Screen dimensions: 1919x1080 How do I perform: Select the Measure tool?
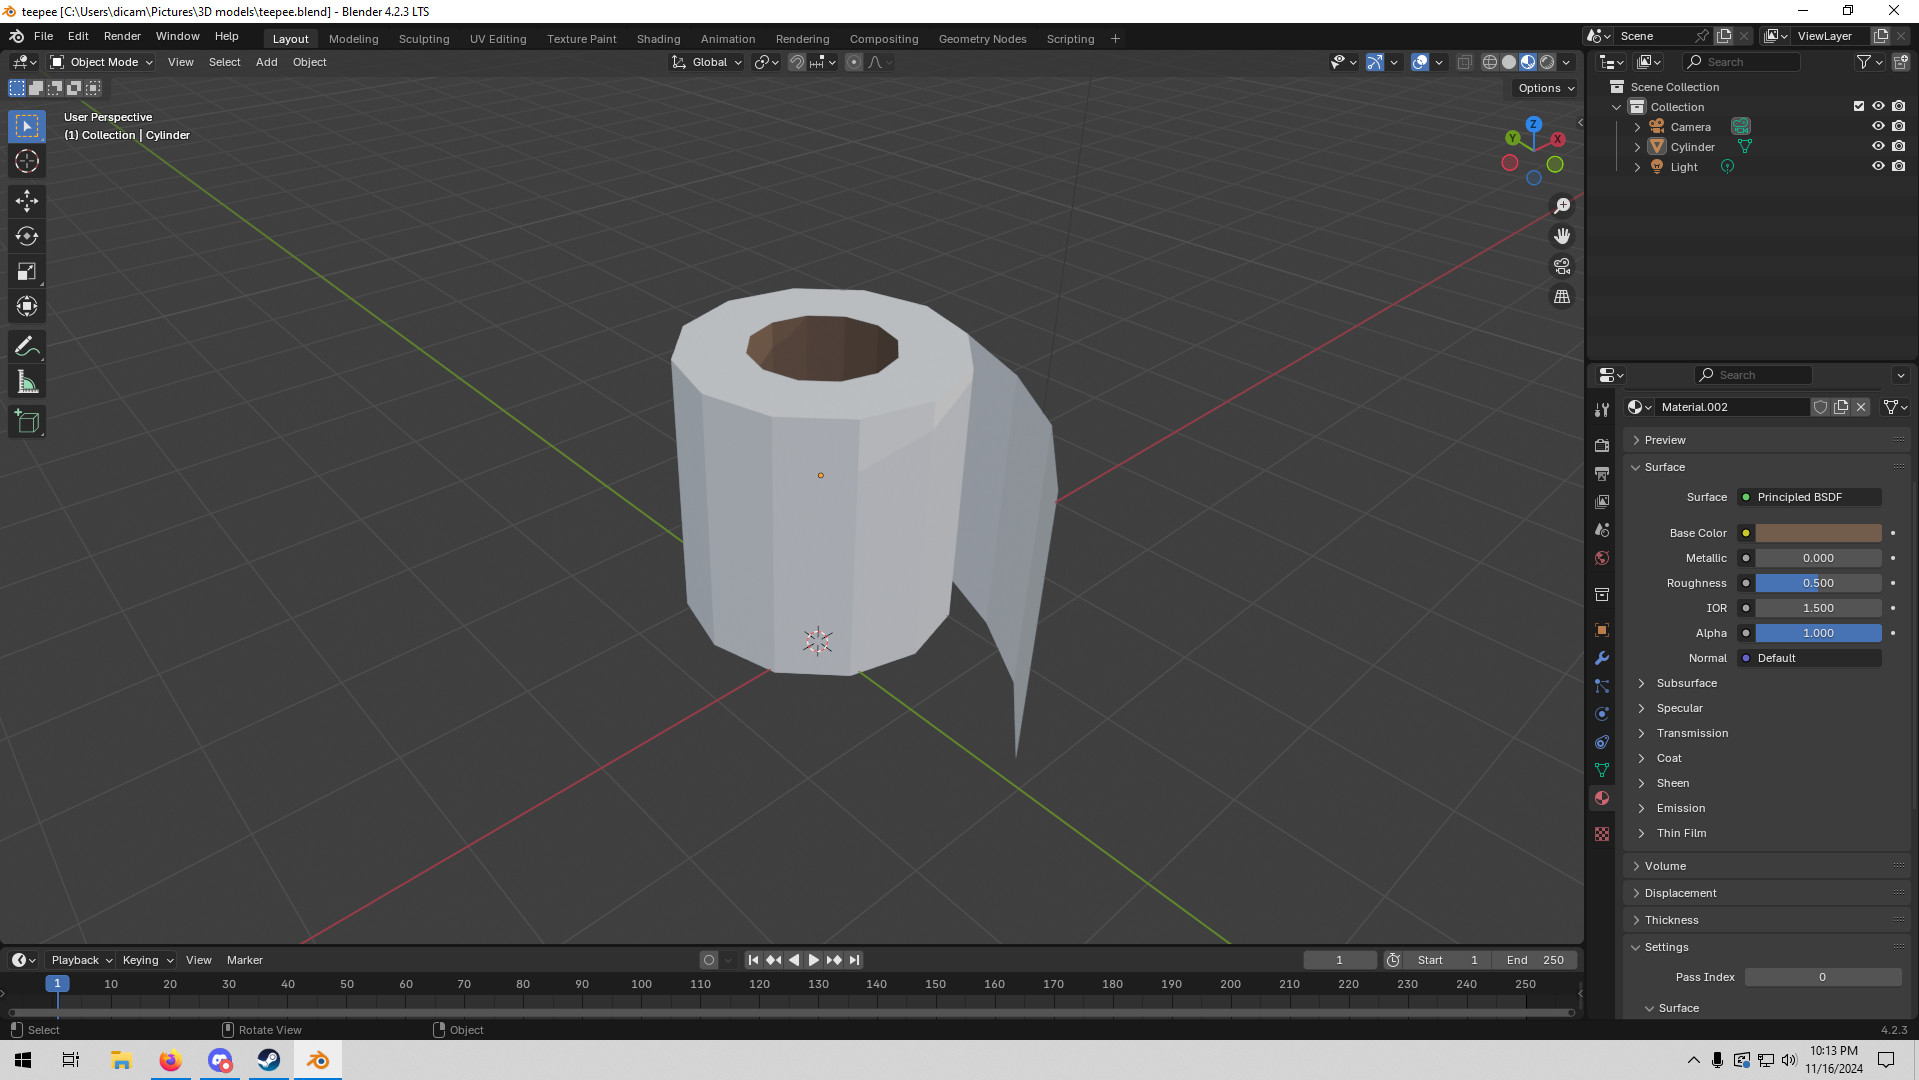click(27, 382)
